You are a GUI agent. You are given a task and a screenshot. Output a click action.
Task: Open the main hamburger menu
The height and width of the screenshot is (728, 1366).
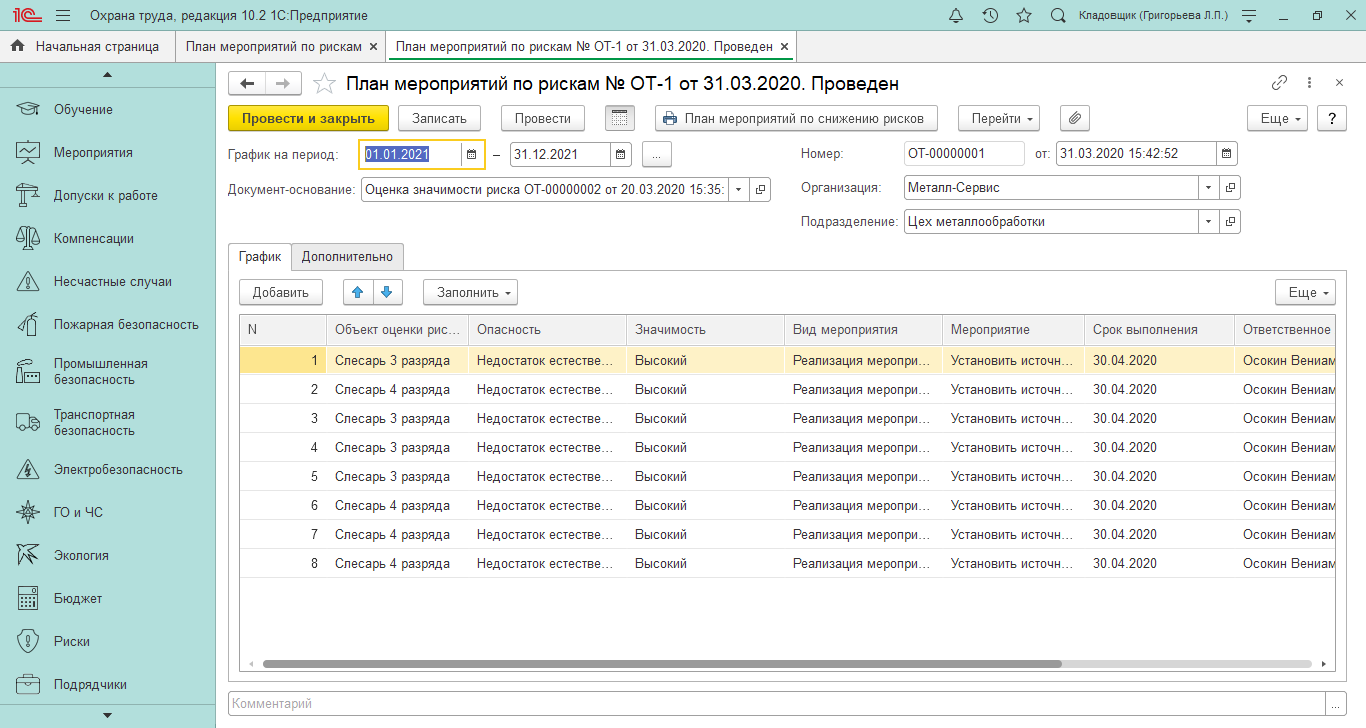pos(63,16)
